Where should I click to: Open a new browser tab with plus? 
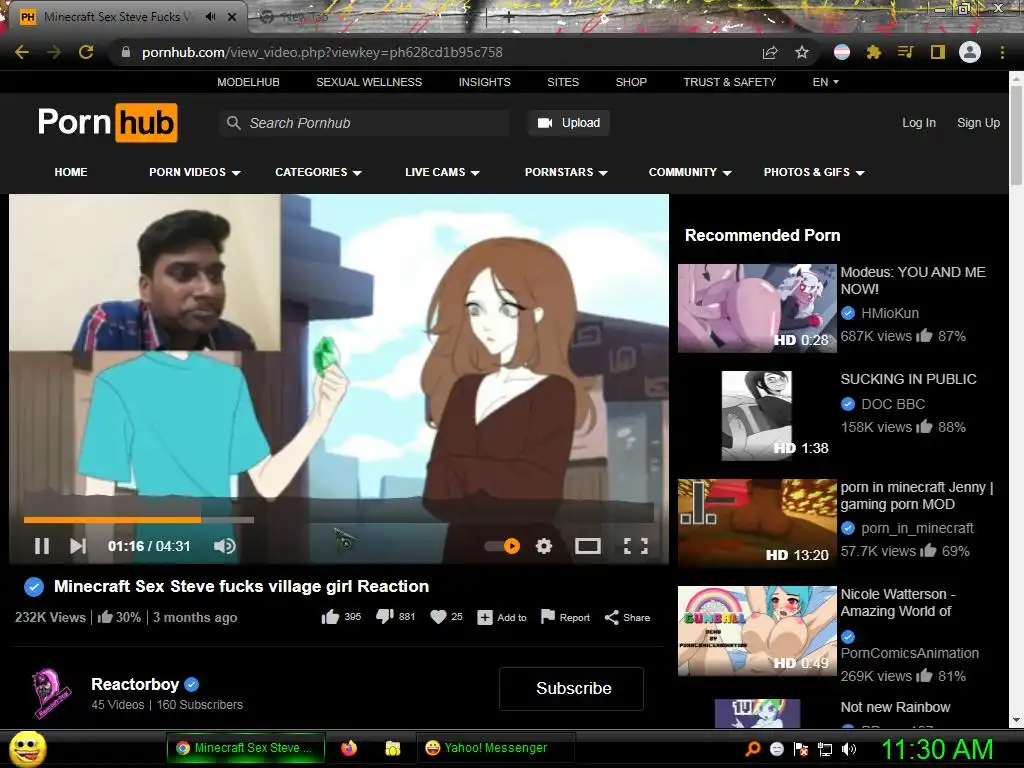pyautogui.click(x=509, y=17)
